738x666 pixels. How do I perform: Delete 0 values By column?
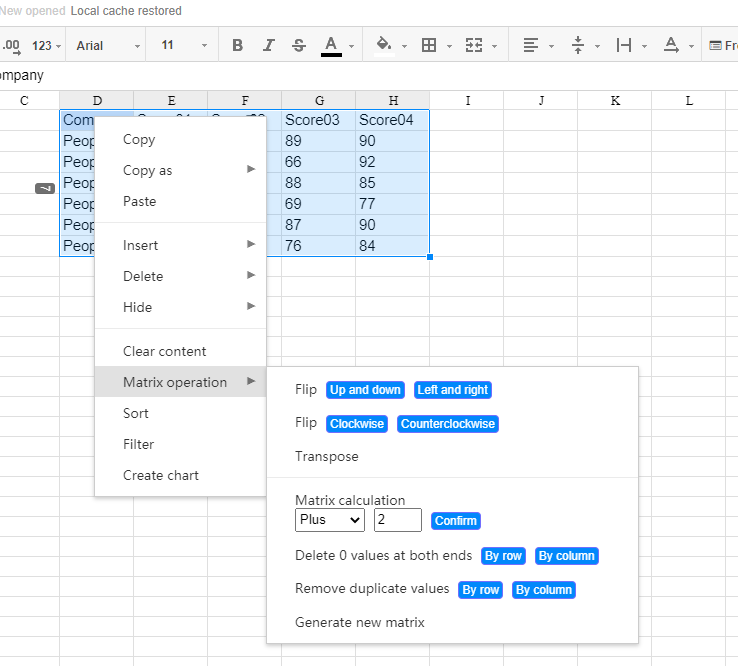coord(567,556)
